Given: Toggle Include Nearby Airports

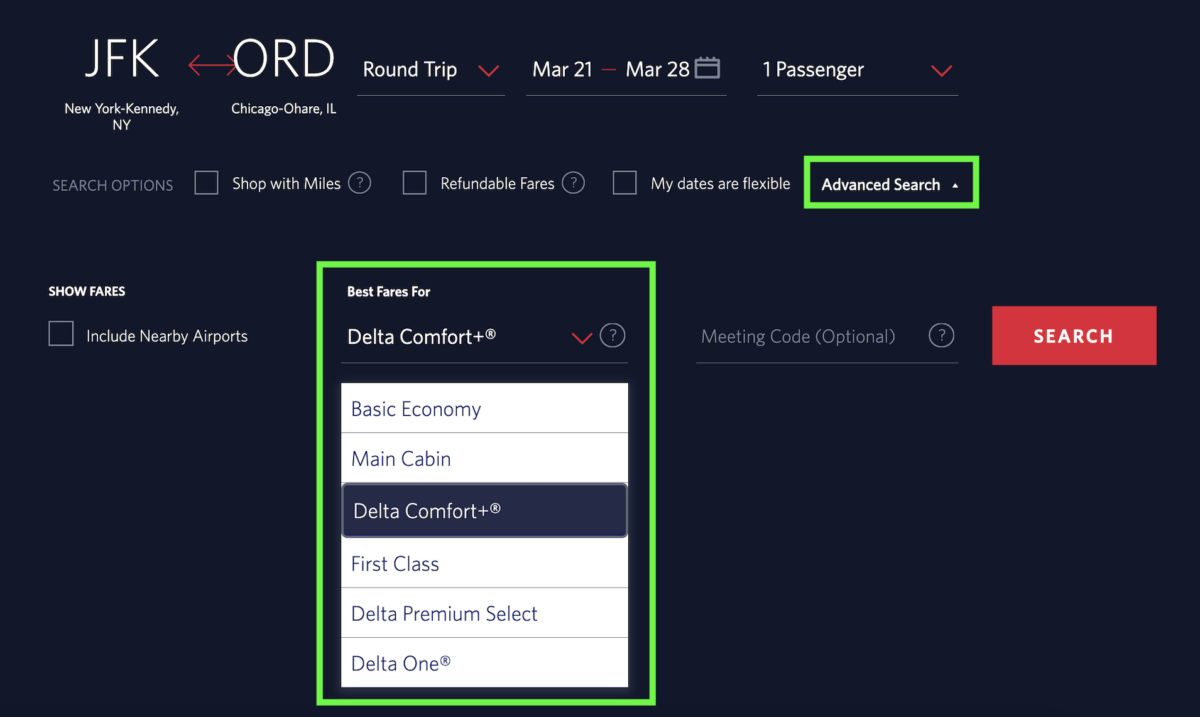Looking at the screenshot, I should (x=61, y=335).
